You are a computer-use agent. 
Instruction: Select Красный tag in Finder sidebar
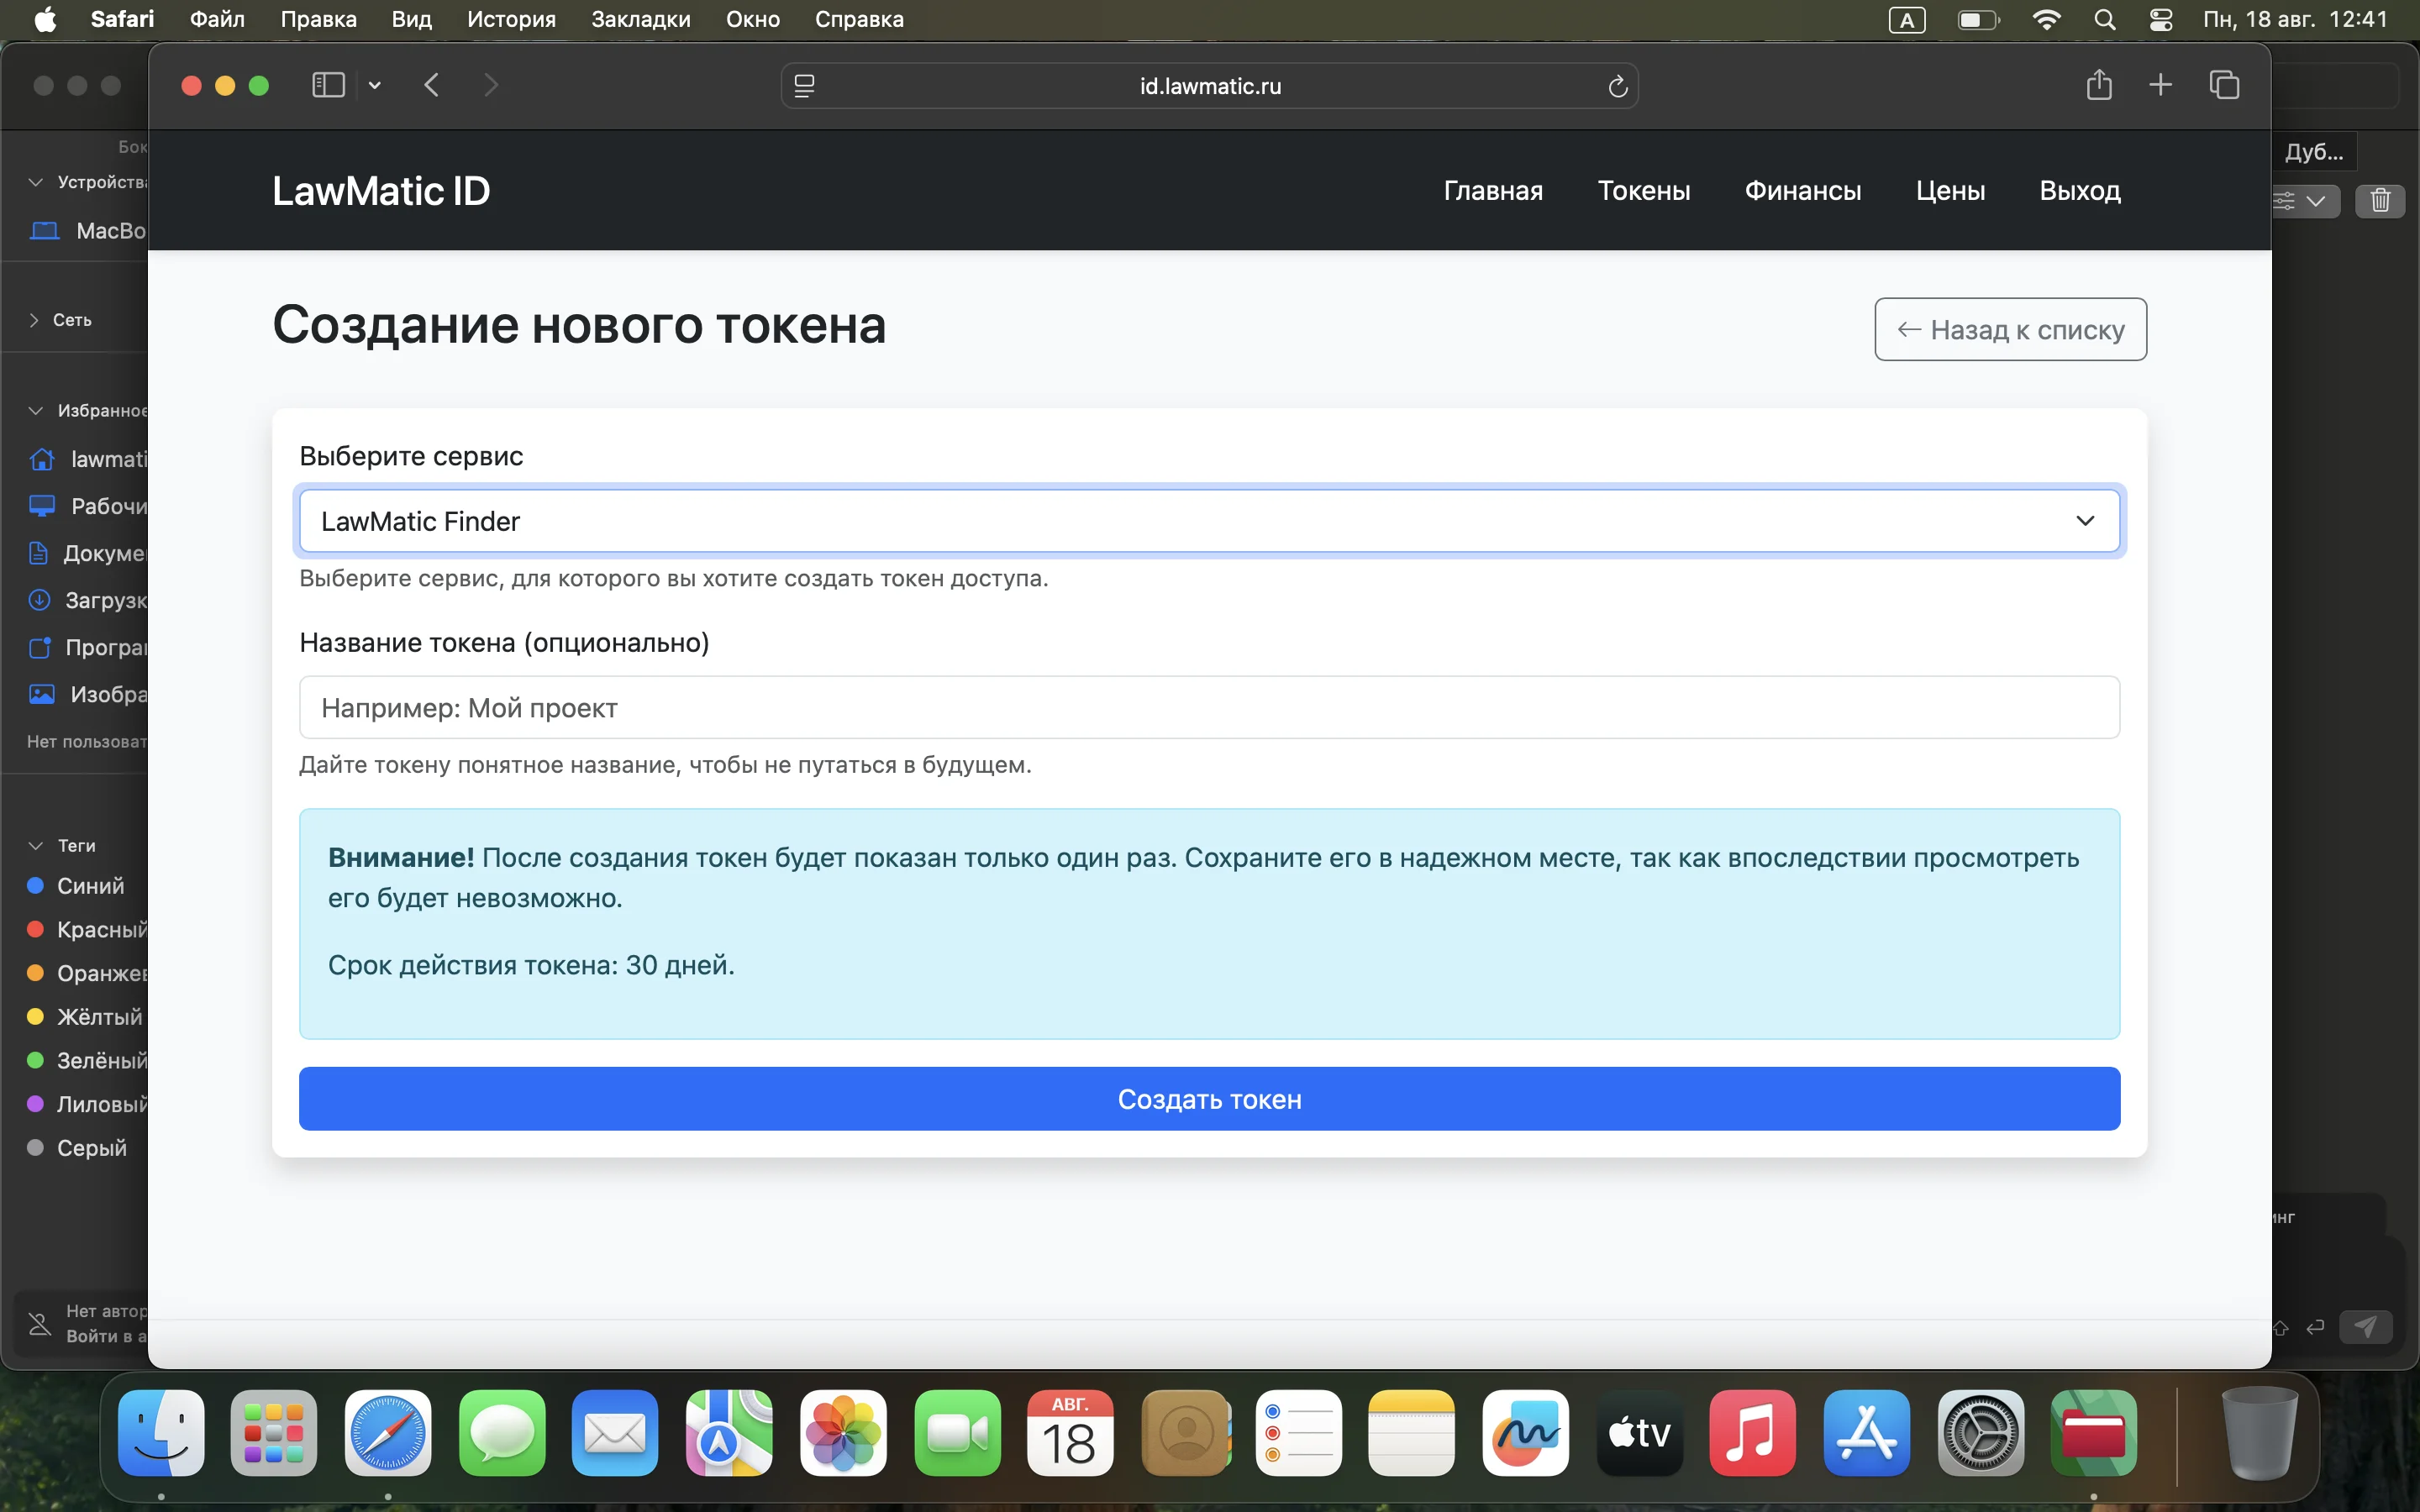(87, 930)
